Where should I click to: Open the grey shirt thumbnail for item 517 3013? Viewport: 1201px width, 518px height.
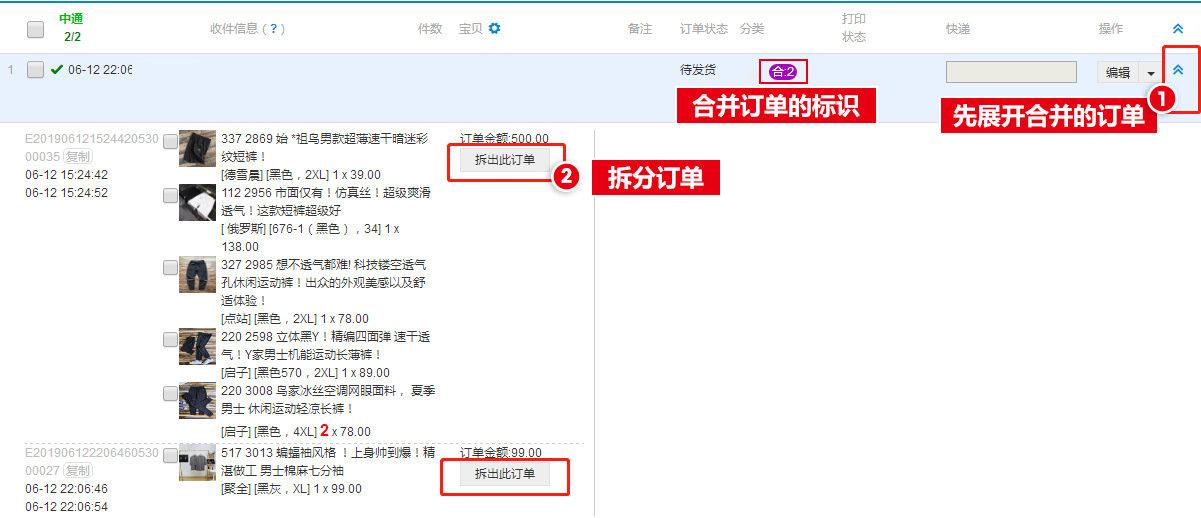click(197, 462)
